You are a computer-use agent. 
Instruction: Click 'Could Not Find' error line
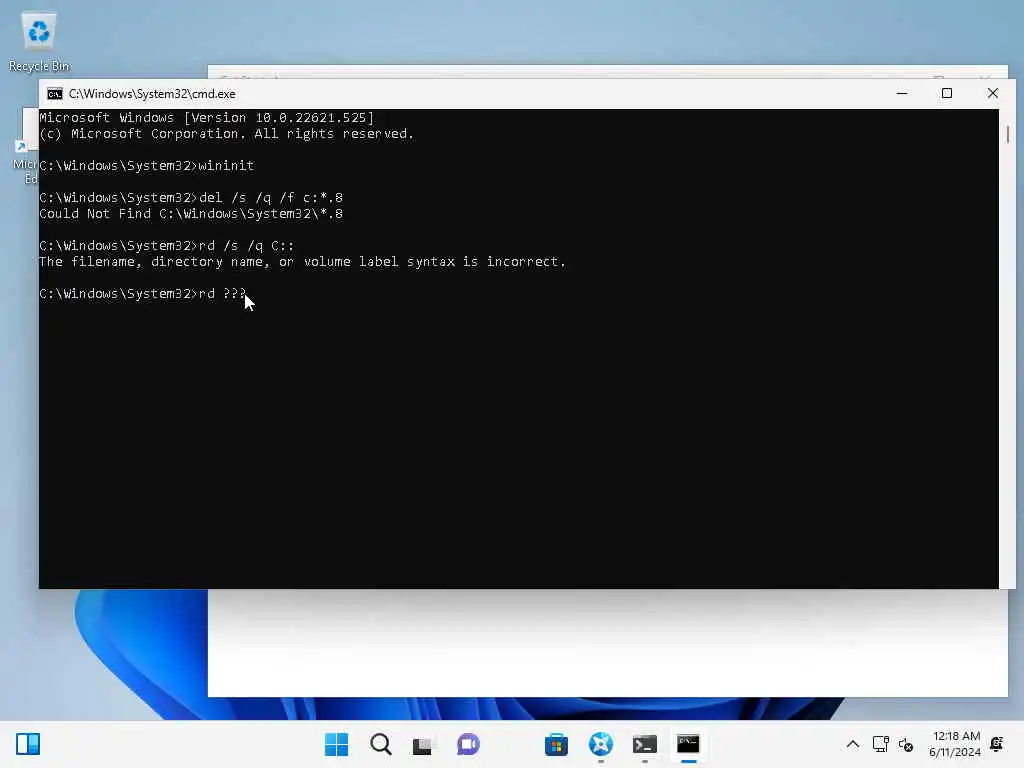click(x=191, y=214)
